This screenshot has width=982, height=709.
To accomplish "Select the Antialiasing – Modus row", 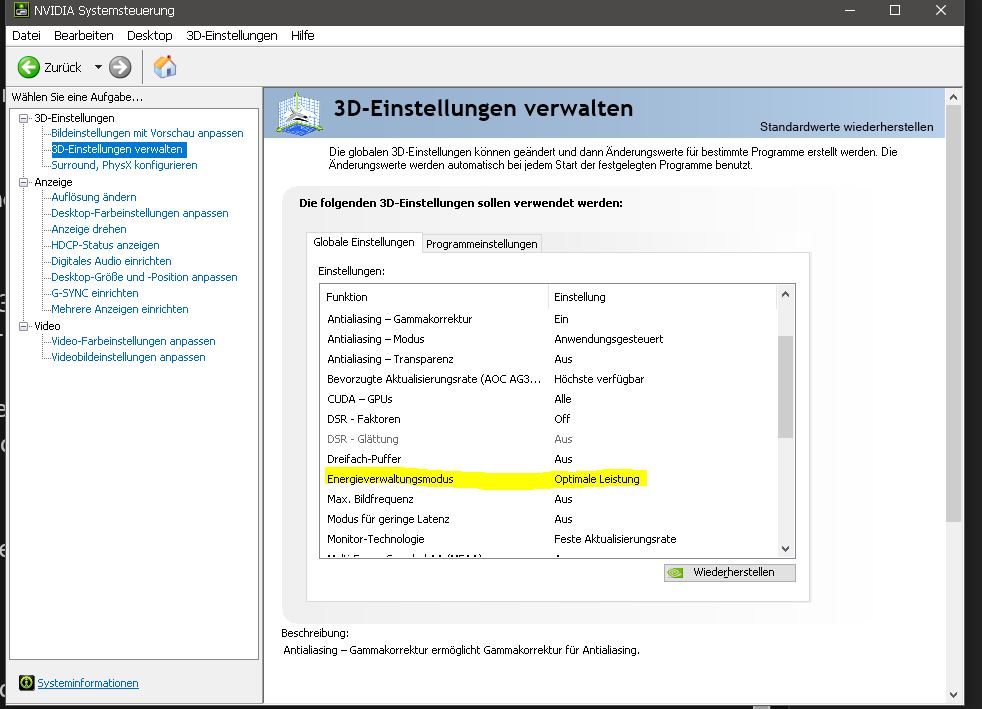I will click(549, 339).
